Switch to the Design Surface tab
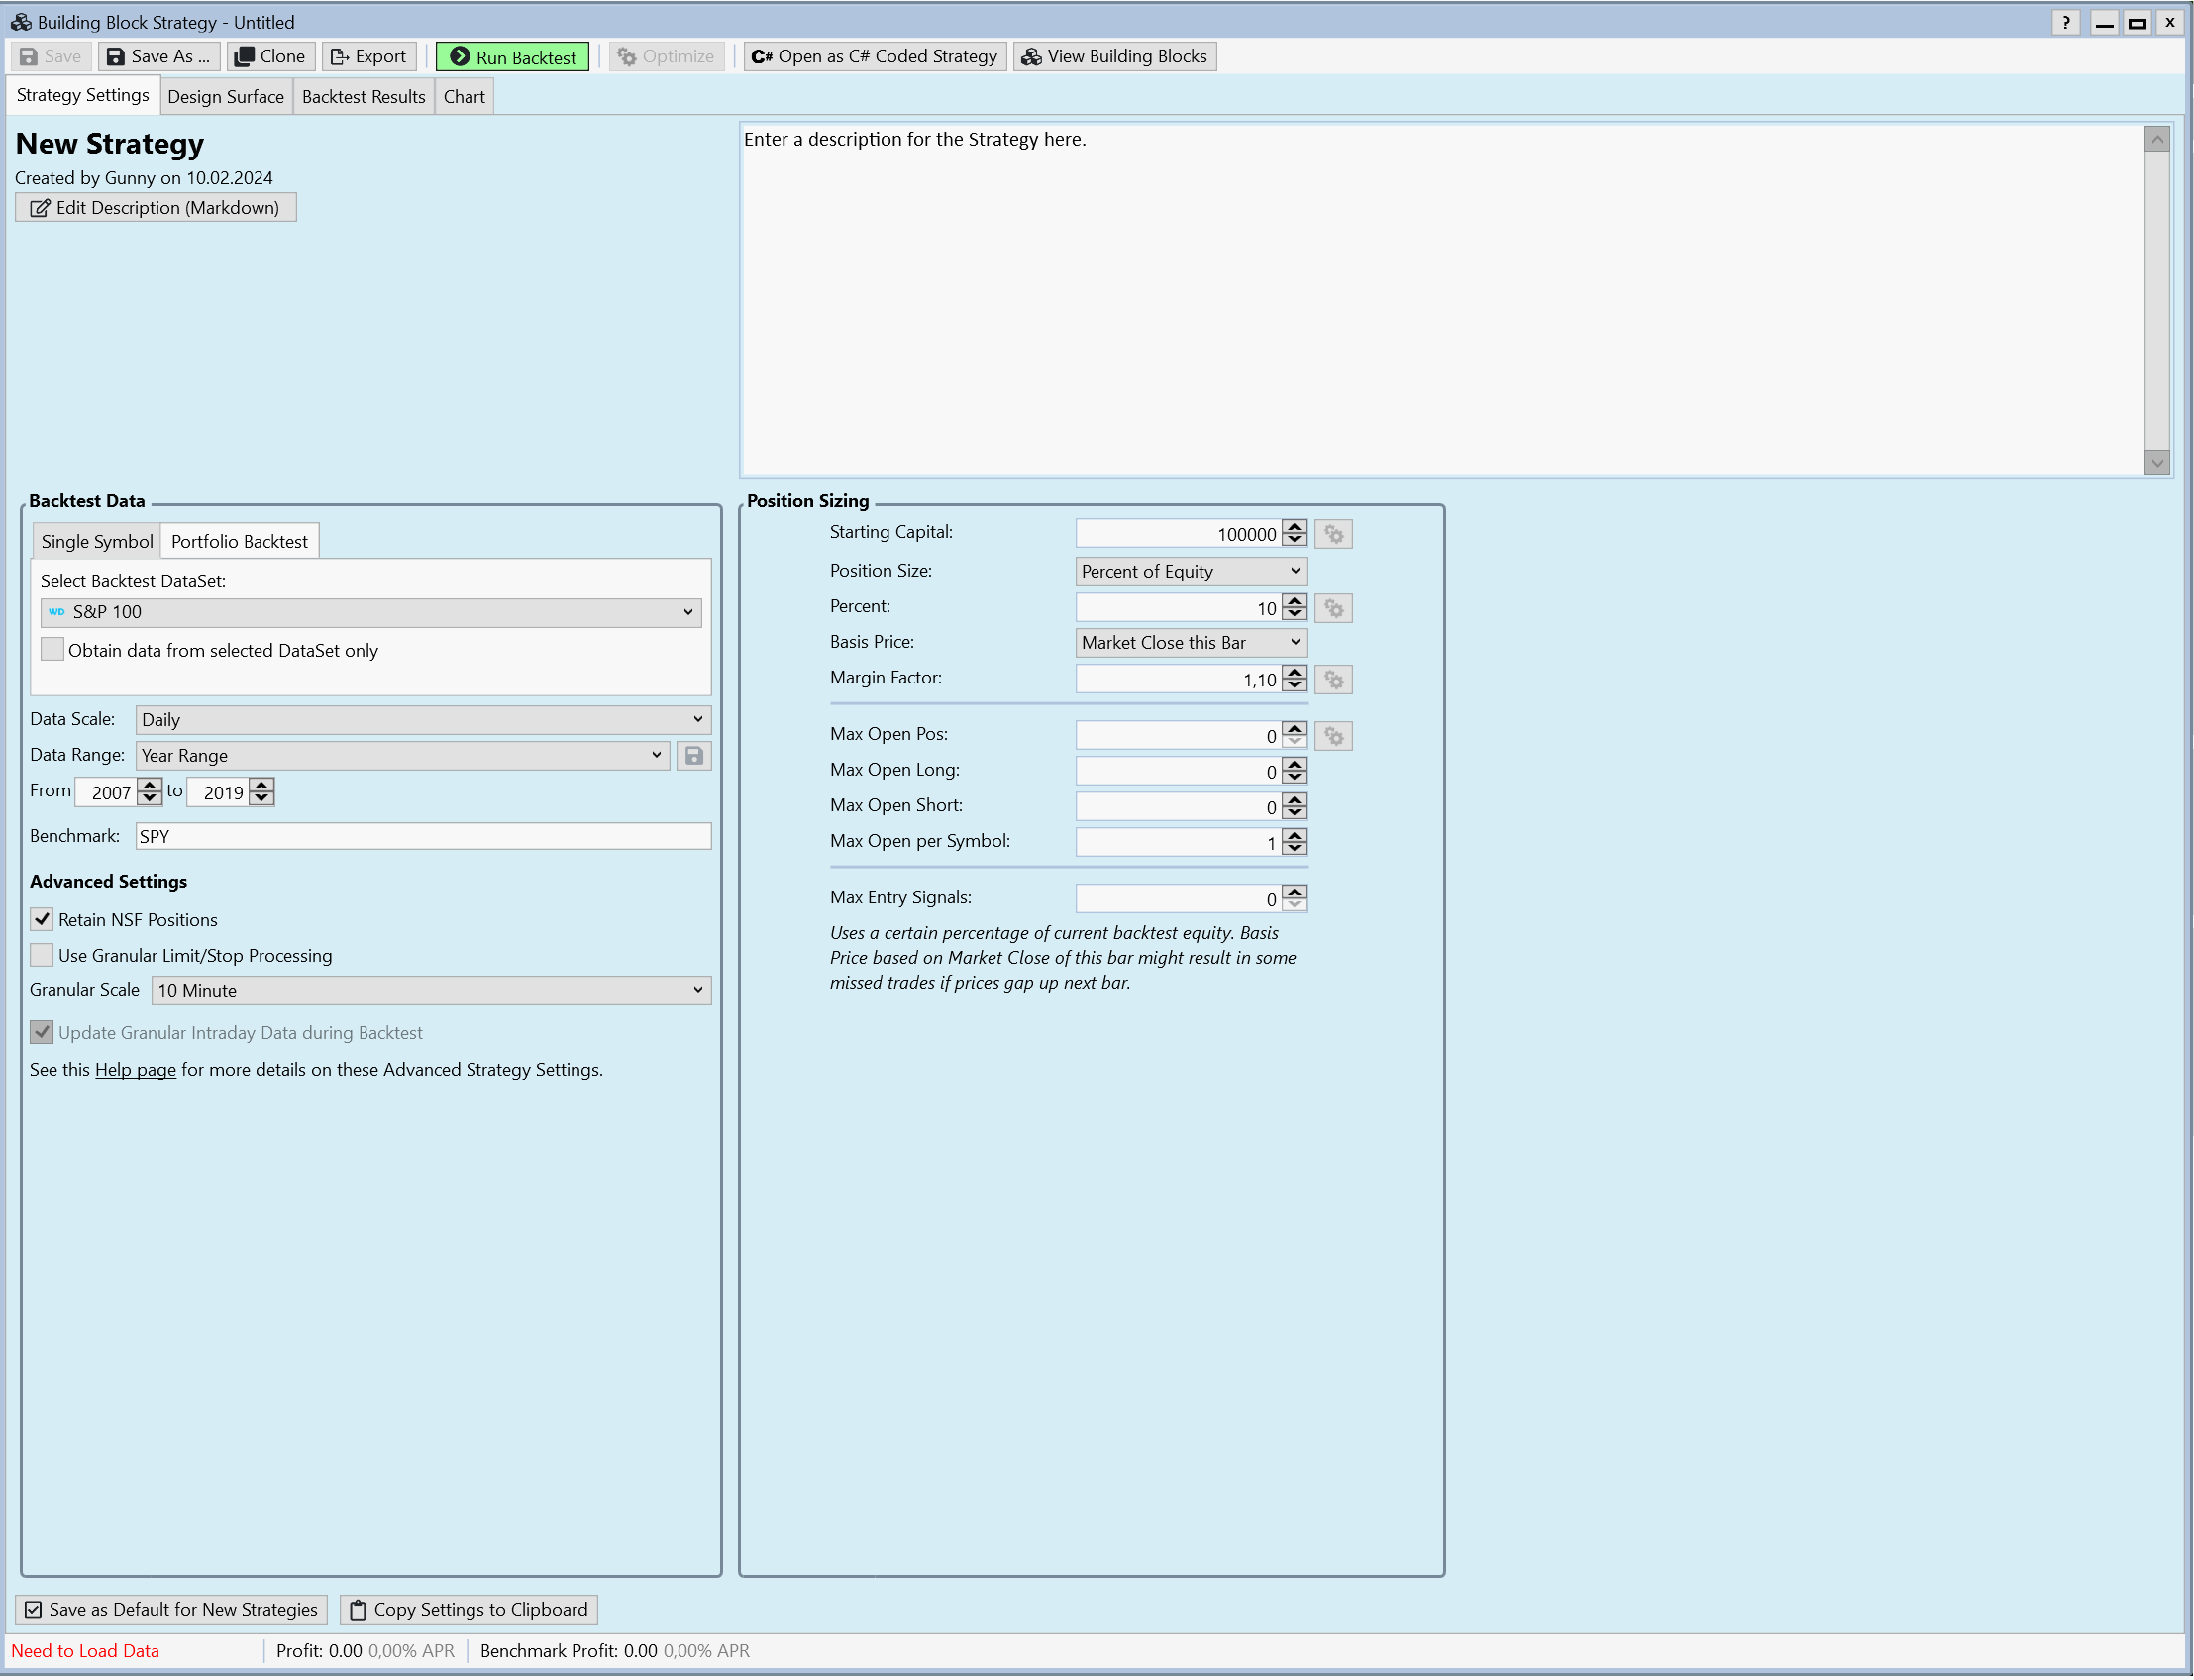 226,97
